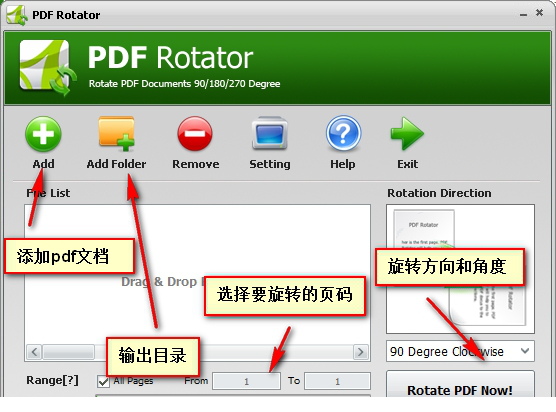The image size is (556, 412).
Task: Open Help via the blue question mark icon
Action: [343, 133]
